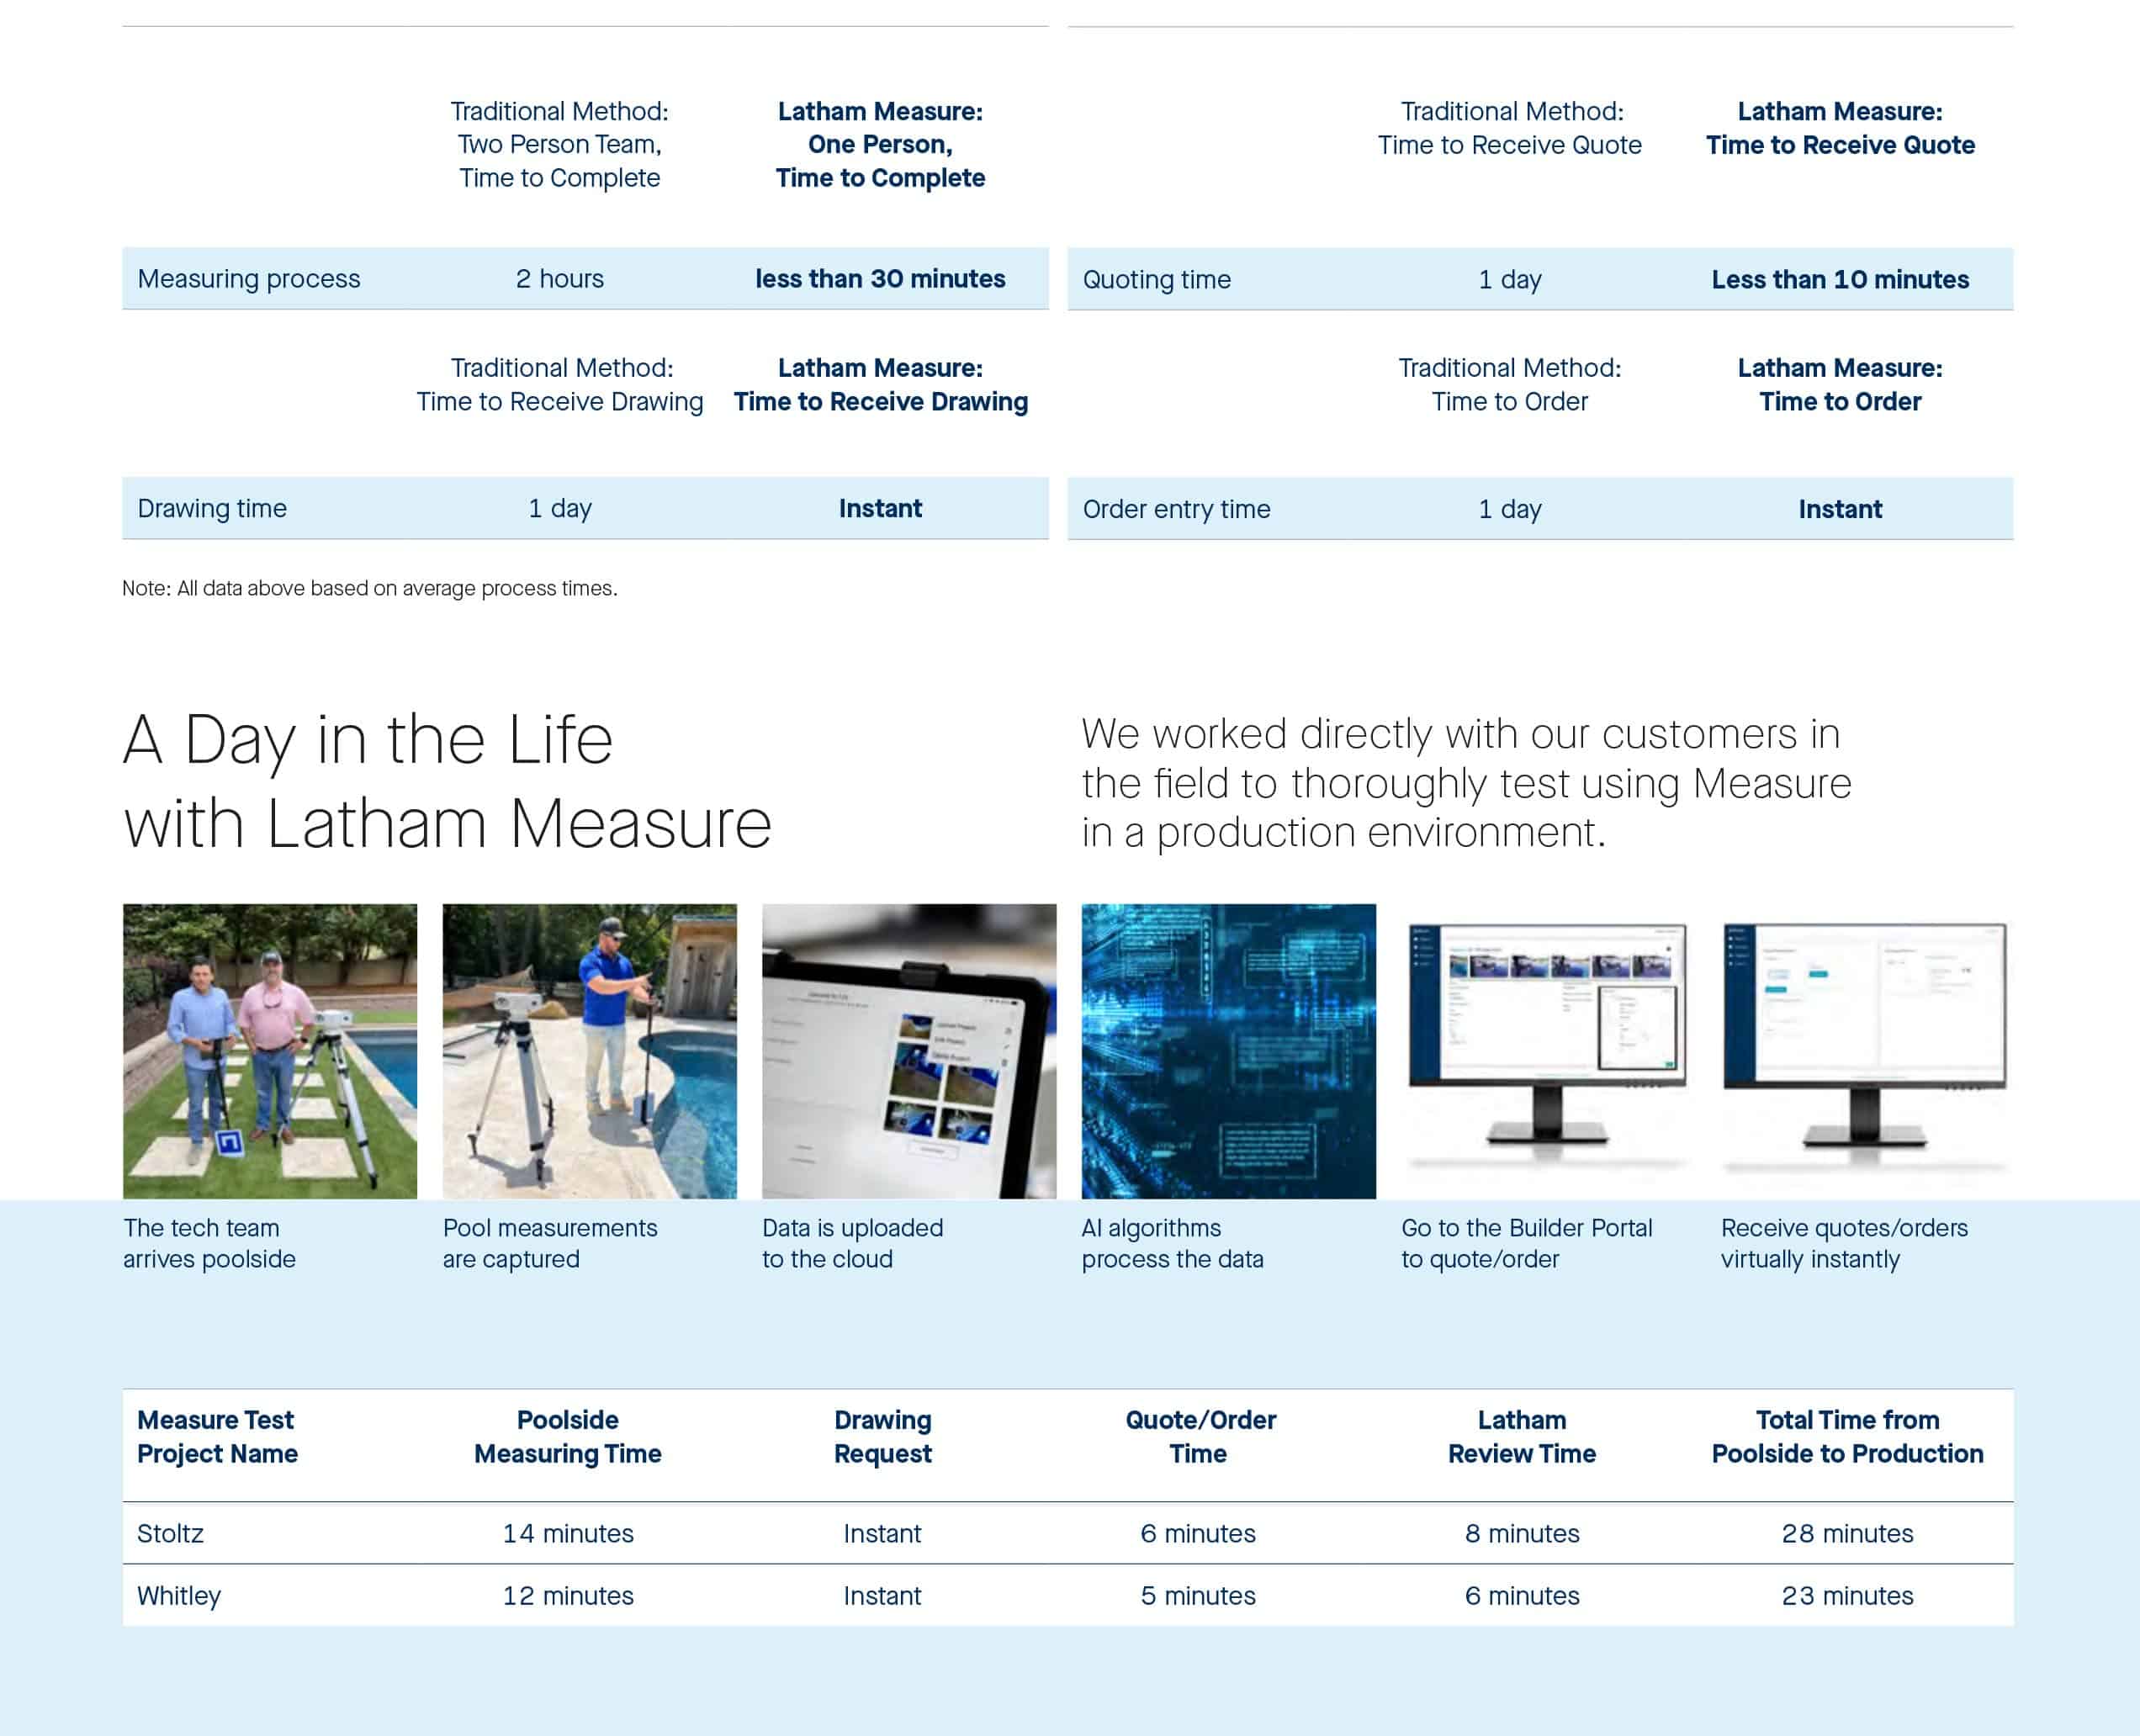This screenshot has height=1736, width=2140.
Task: Click the pool measurements captured photo
Action: click(589, 1050)
